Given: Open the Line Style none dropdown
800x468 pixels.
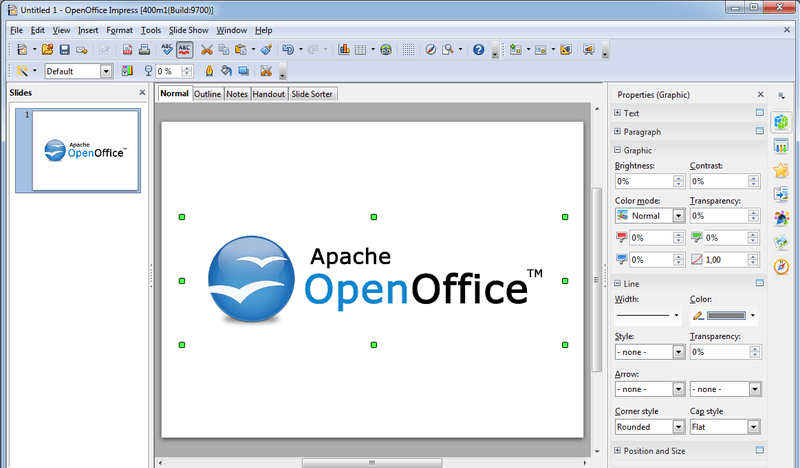Looking at the screenshot, I should coord(678,352).
